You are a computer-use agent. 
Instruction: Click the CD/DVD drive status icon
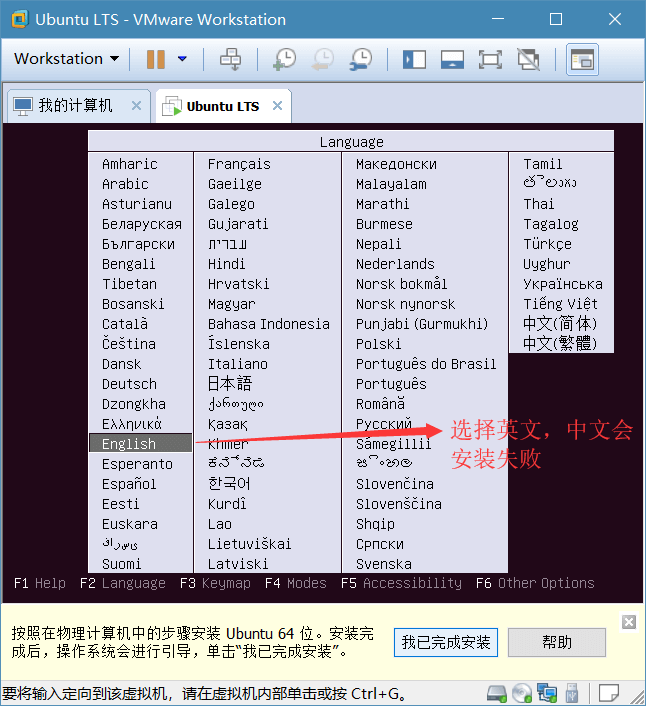coord(522,693)
